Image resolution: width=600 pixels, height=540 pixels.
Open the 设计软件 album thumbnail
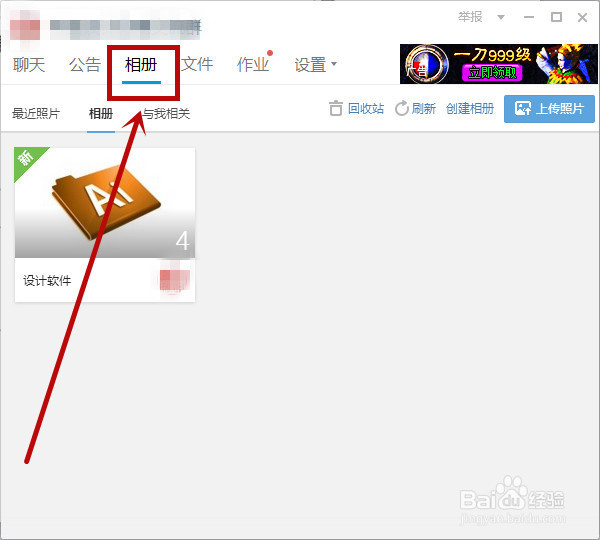[105, 202]
